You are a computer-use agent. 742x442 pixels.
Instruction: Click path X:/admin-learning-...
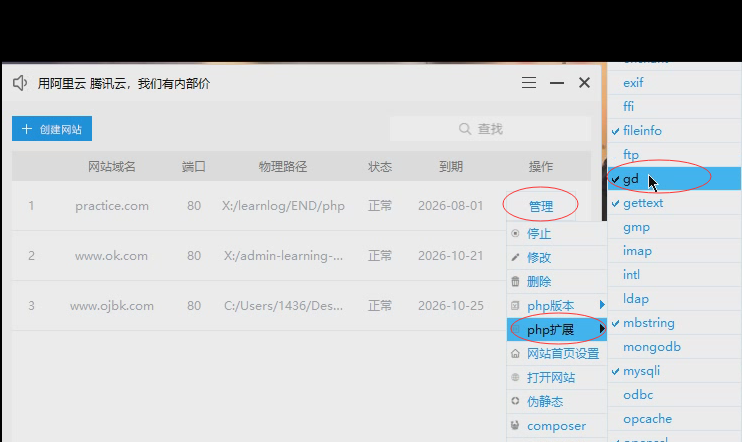[283, 256]
